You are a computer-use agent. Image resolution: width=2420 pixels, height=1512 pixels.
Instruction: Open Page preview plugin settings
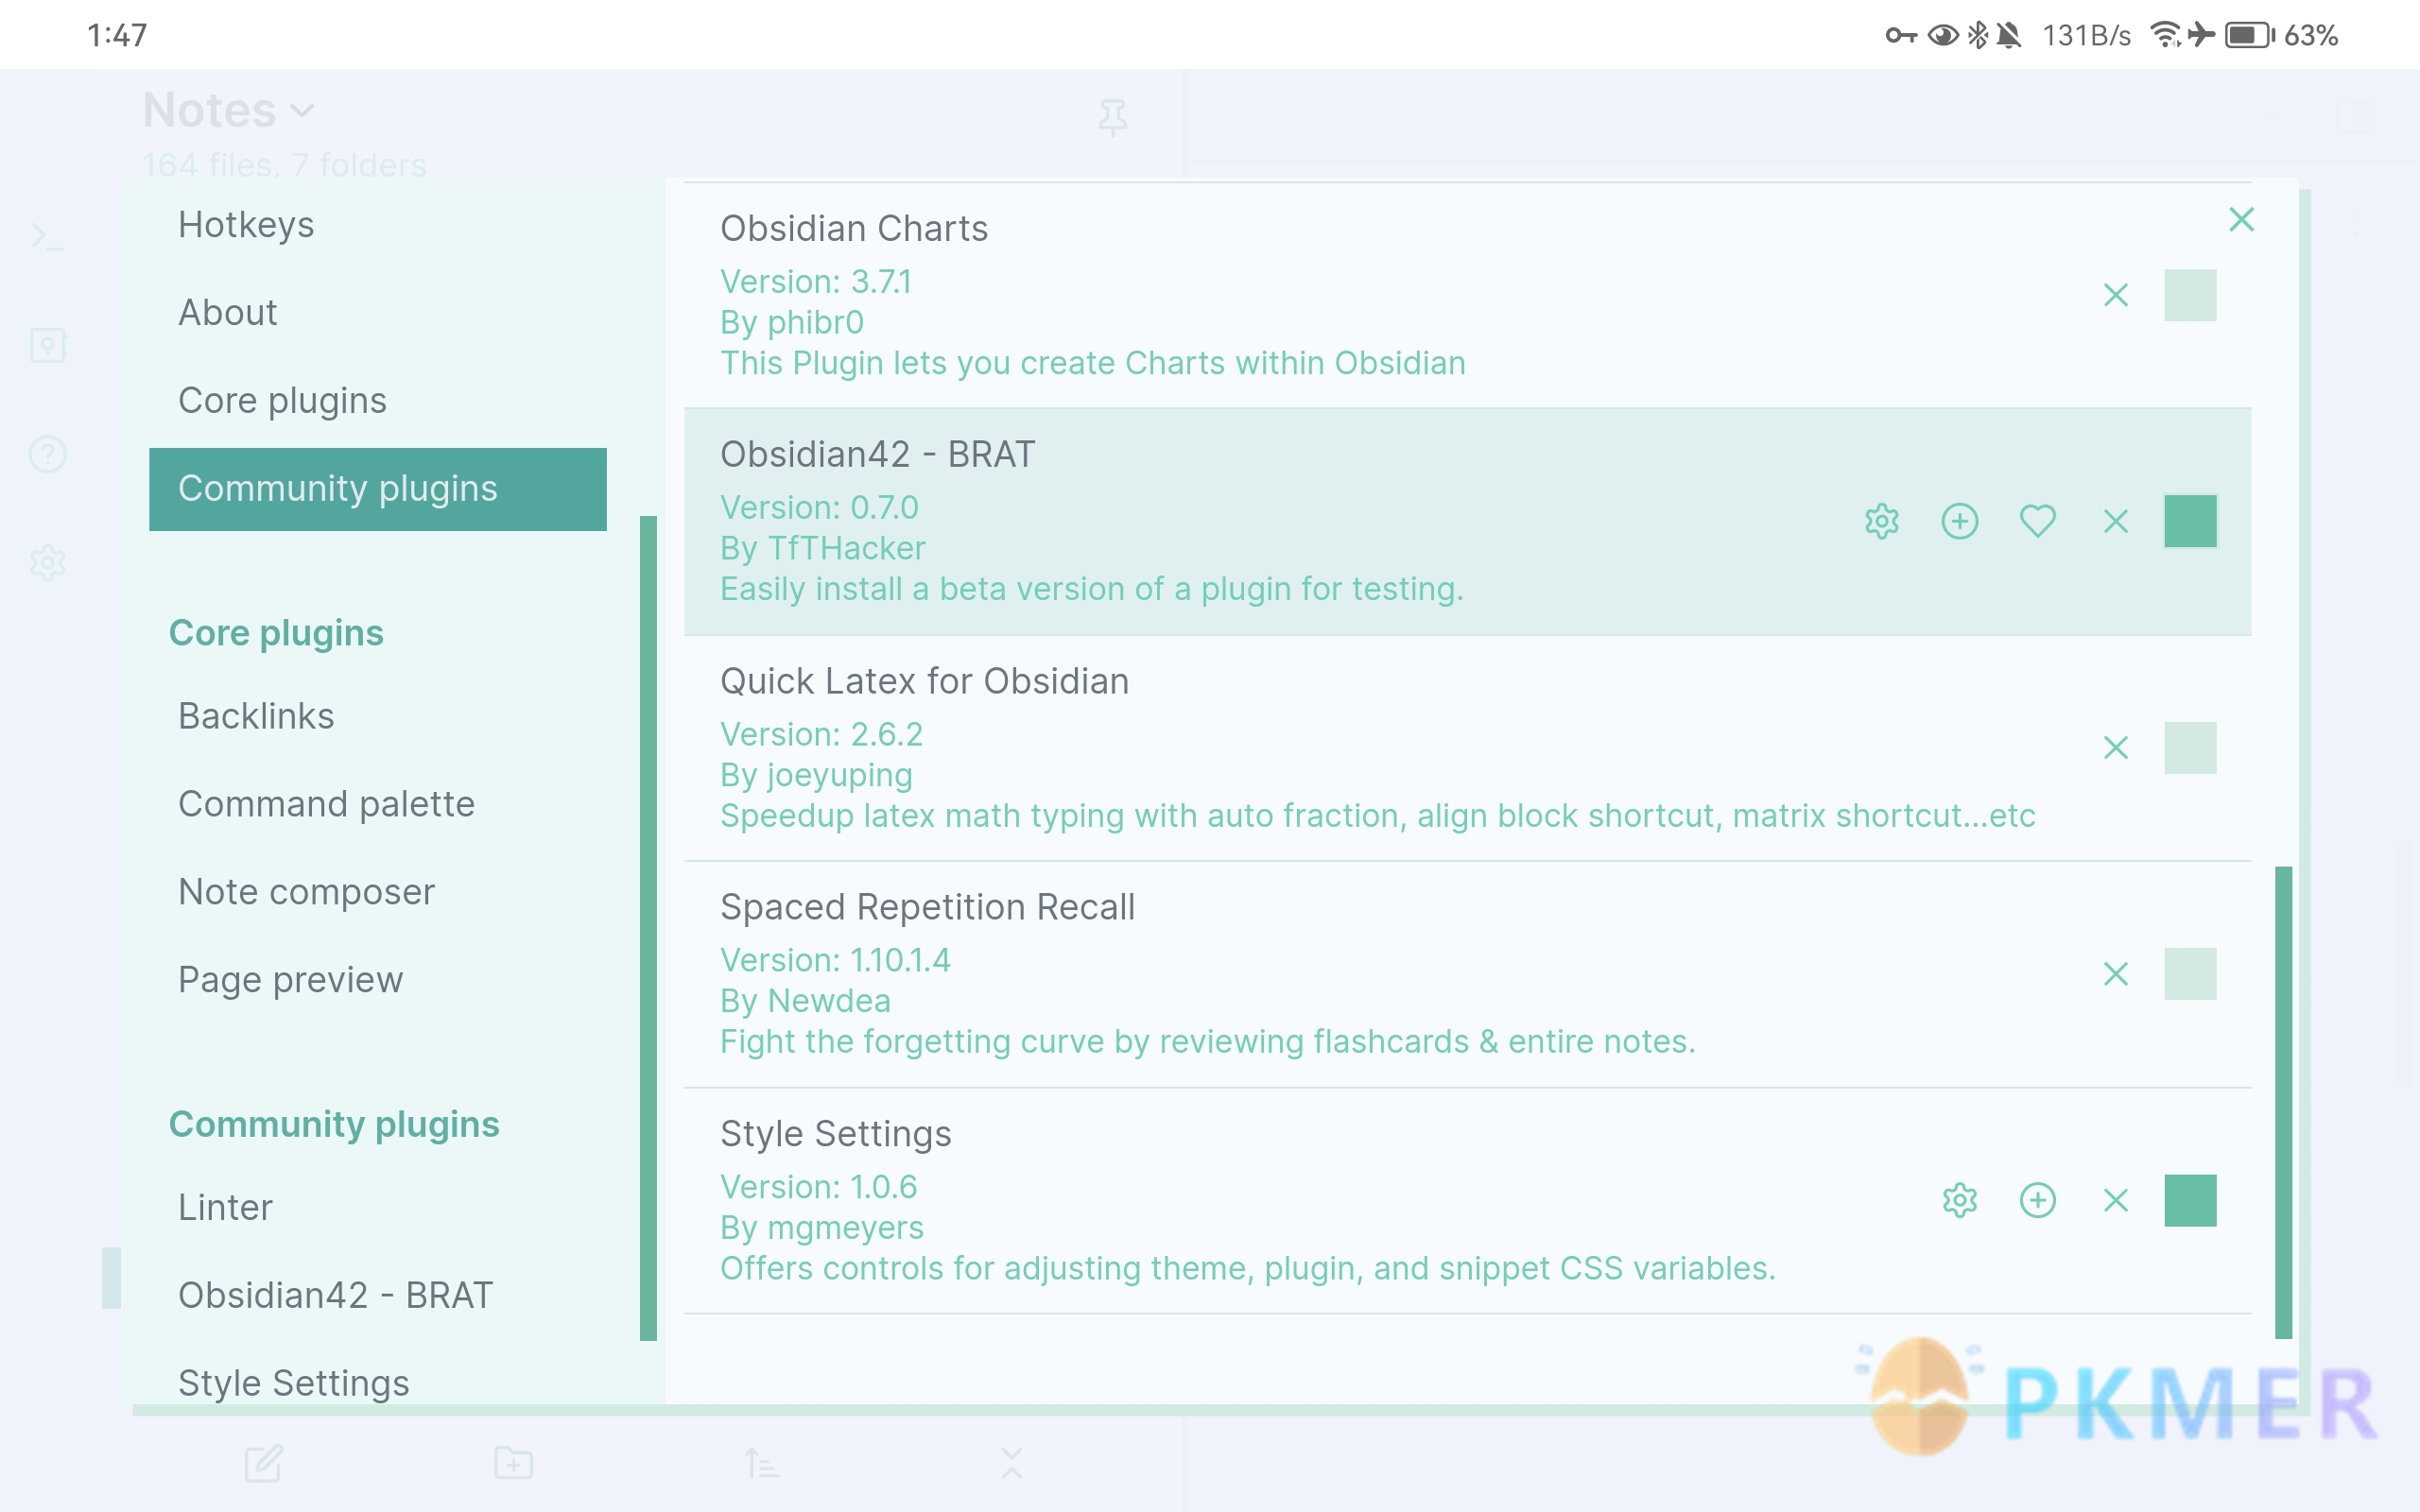click(x=378, y=980)
